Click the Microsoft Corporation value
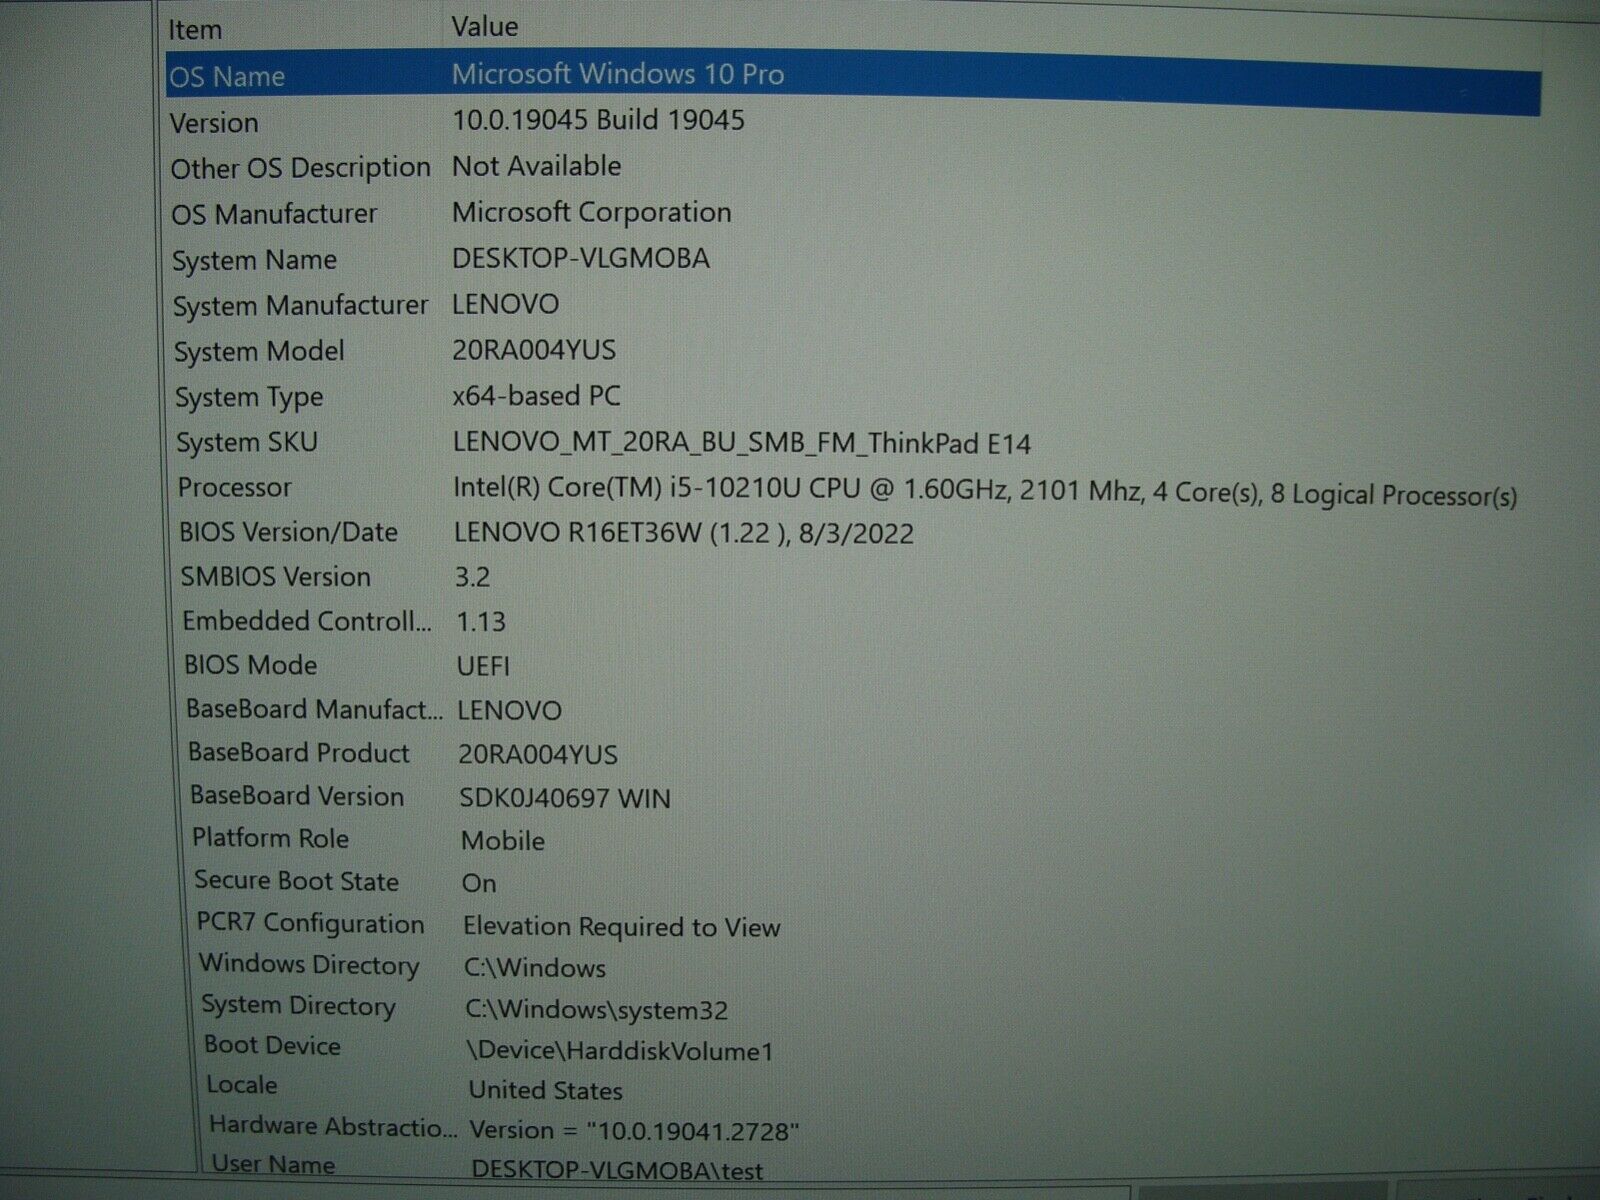The width and height of the screenshot is (1600, 1200). click(591, 212)
